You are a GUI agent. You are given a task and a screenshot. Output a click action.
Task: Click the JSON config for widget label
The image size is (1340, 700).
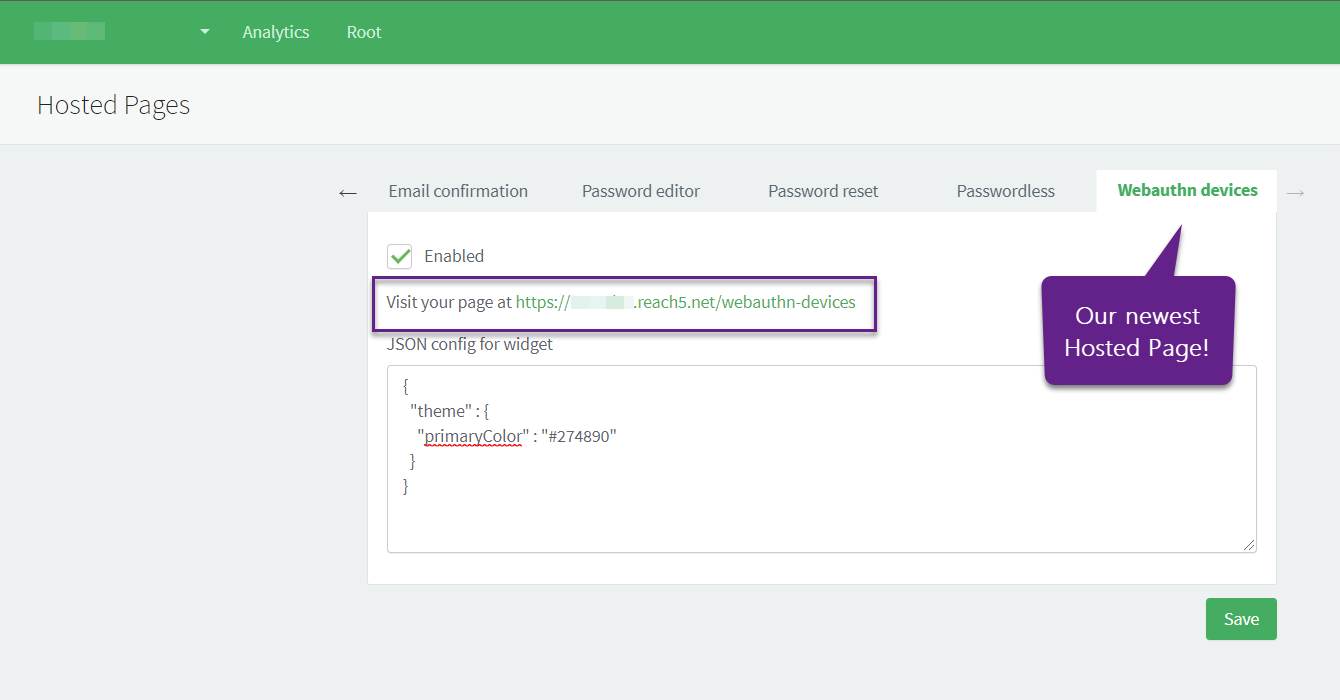tap(470, 344)
